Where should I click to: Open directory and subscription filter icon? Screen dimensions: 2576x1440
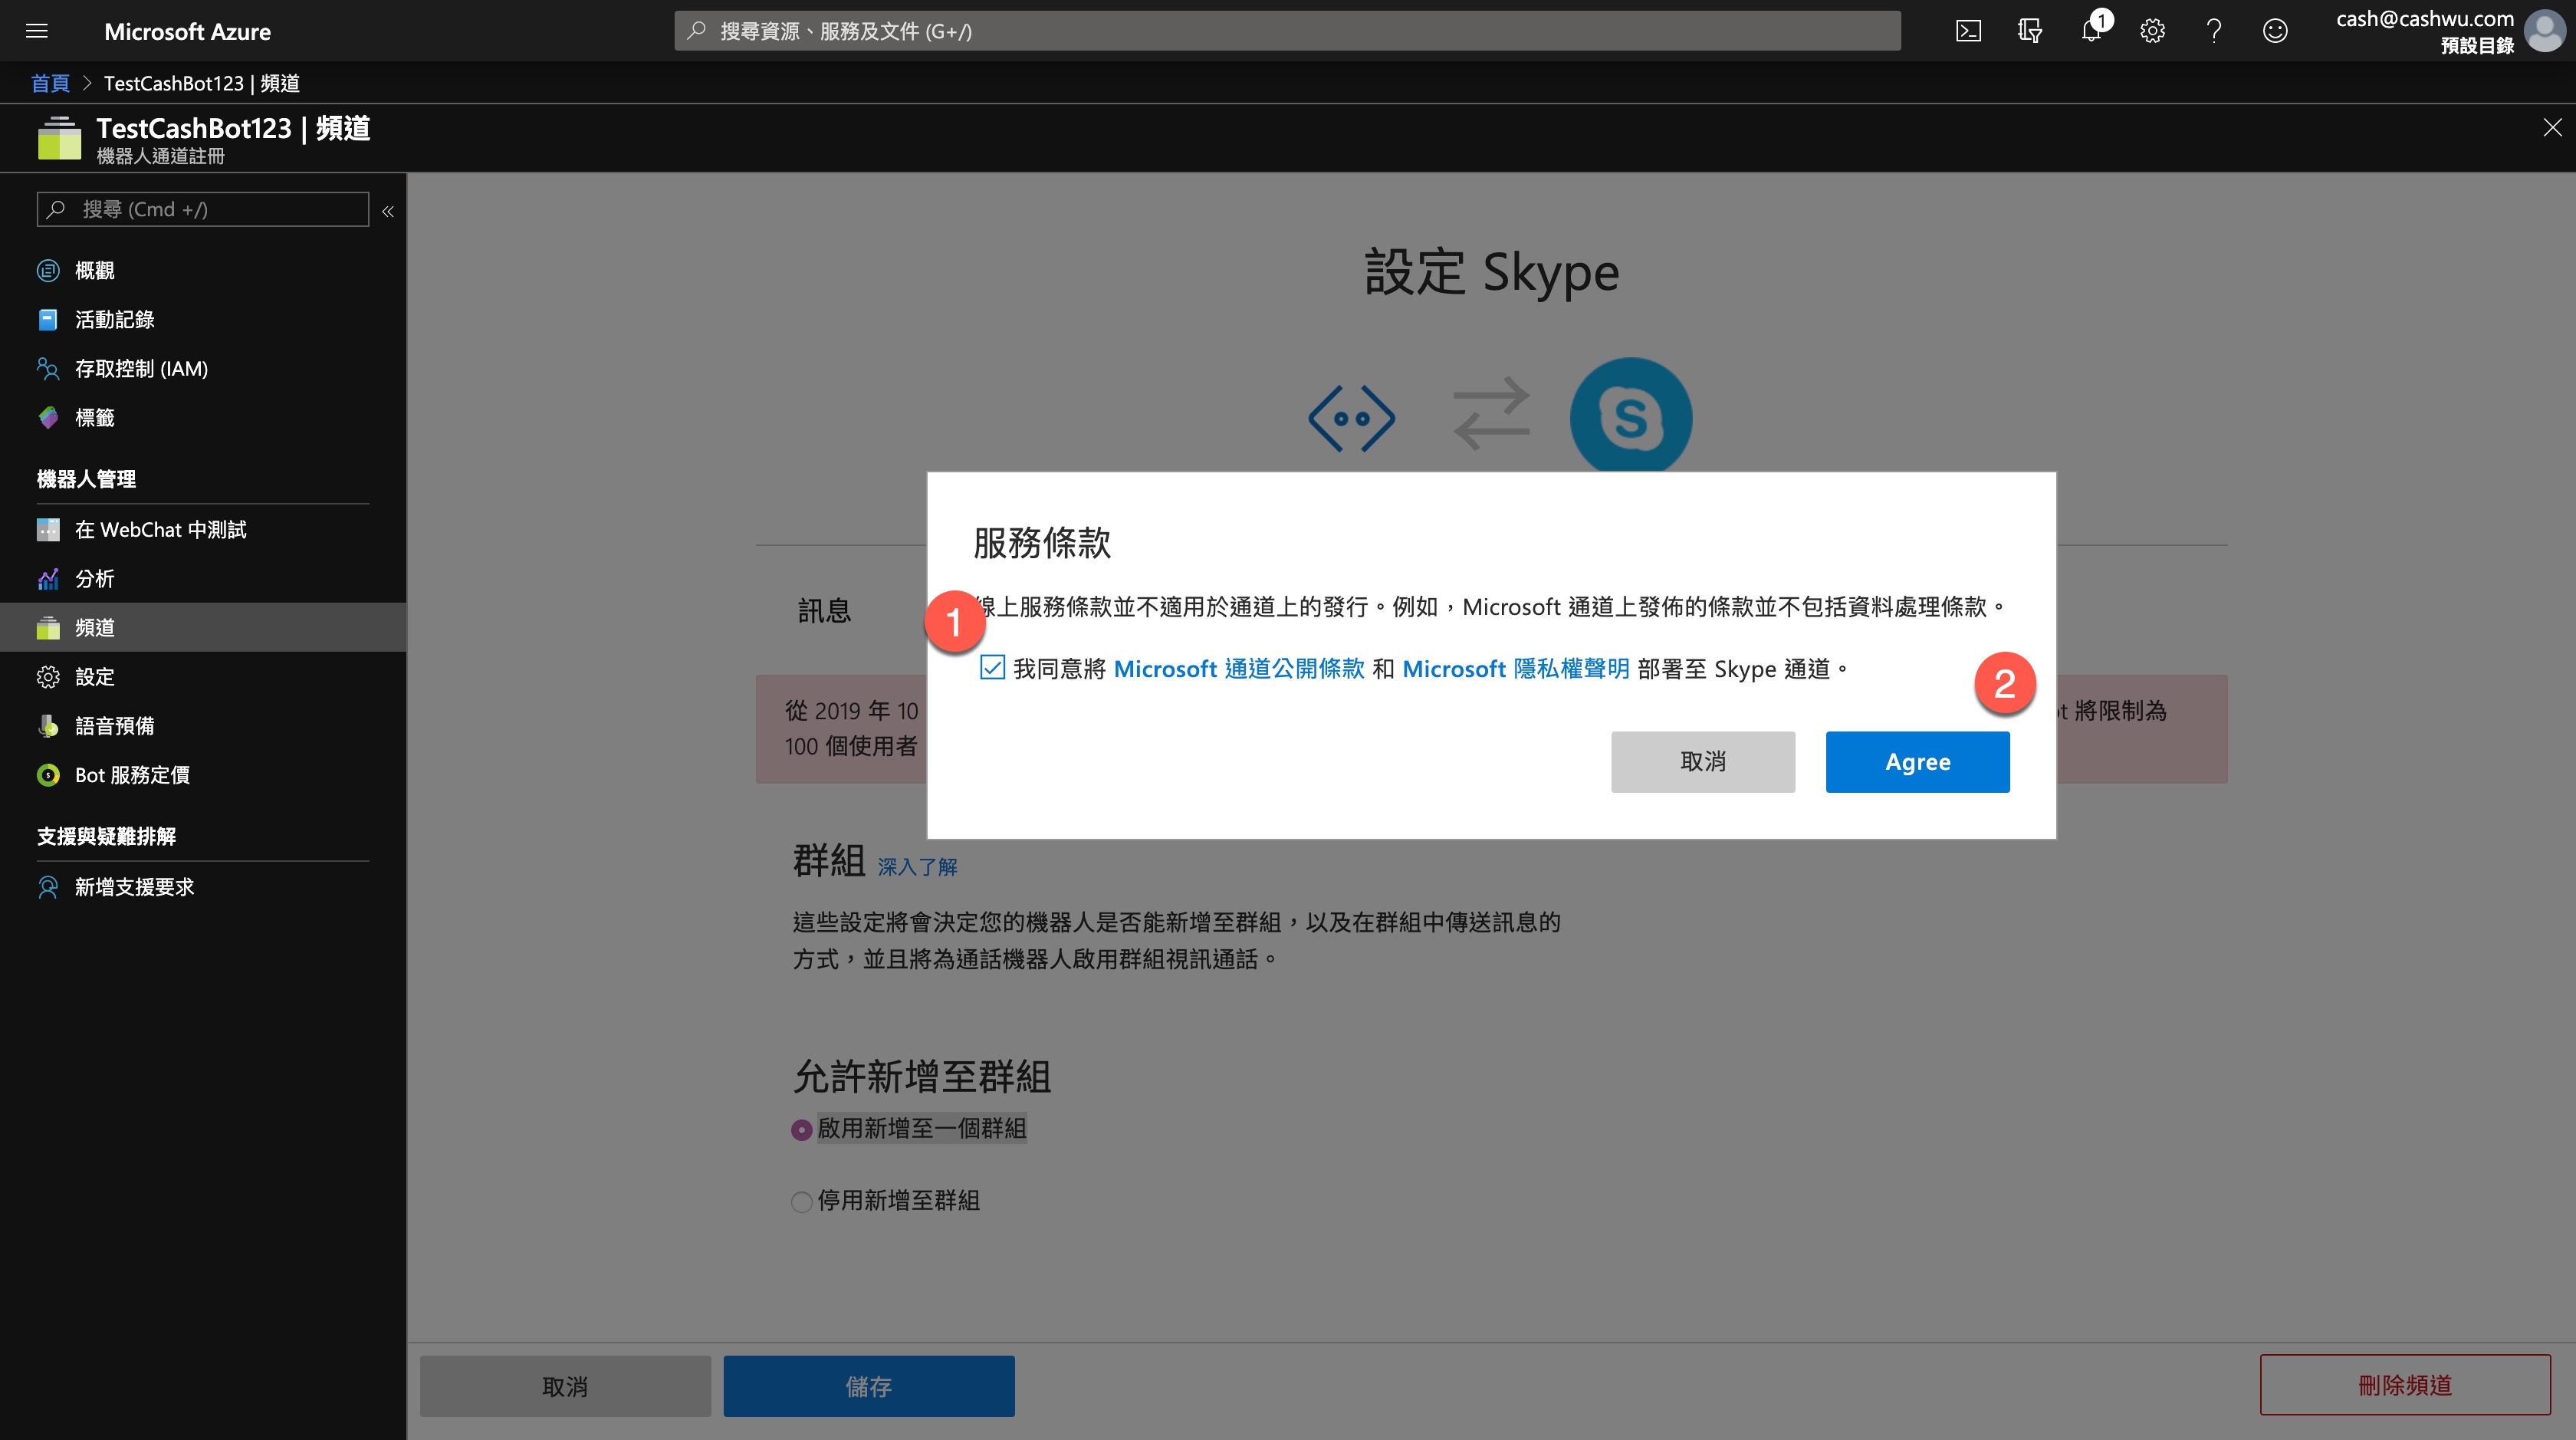pyautogui.click(x=2029, y=31)
